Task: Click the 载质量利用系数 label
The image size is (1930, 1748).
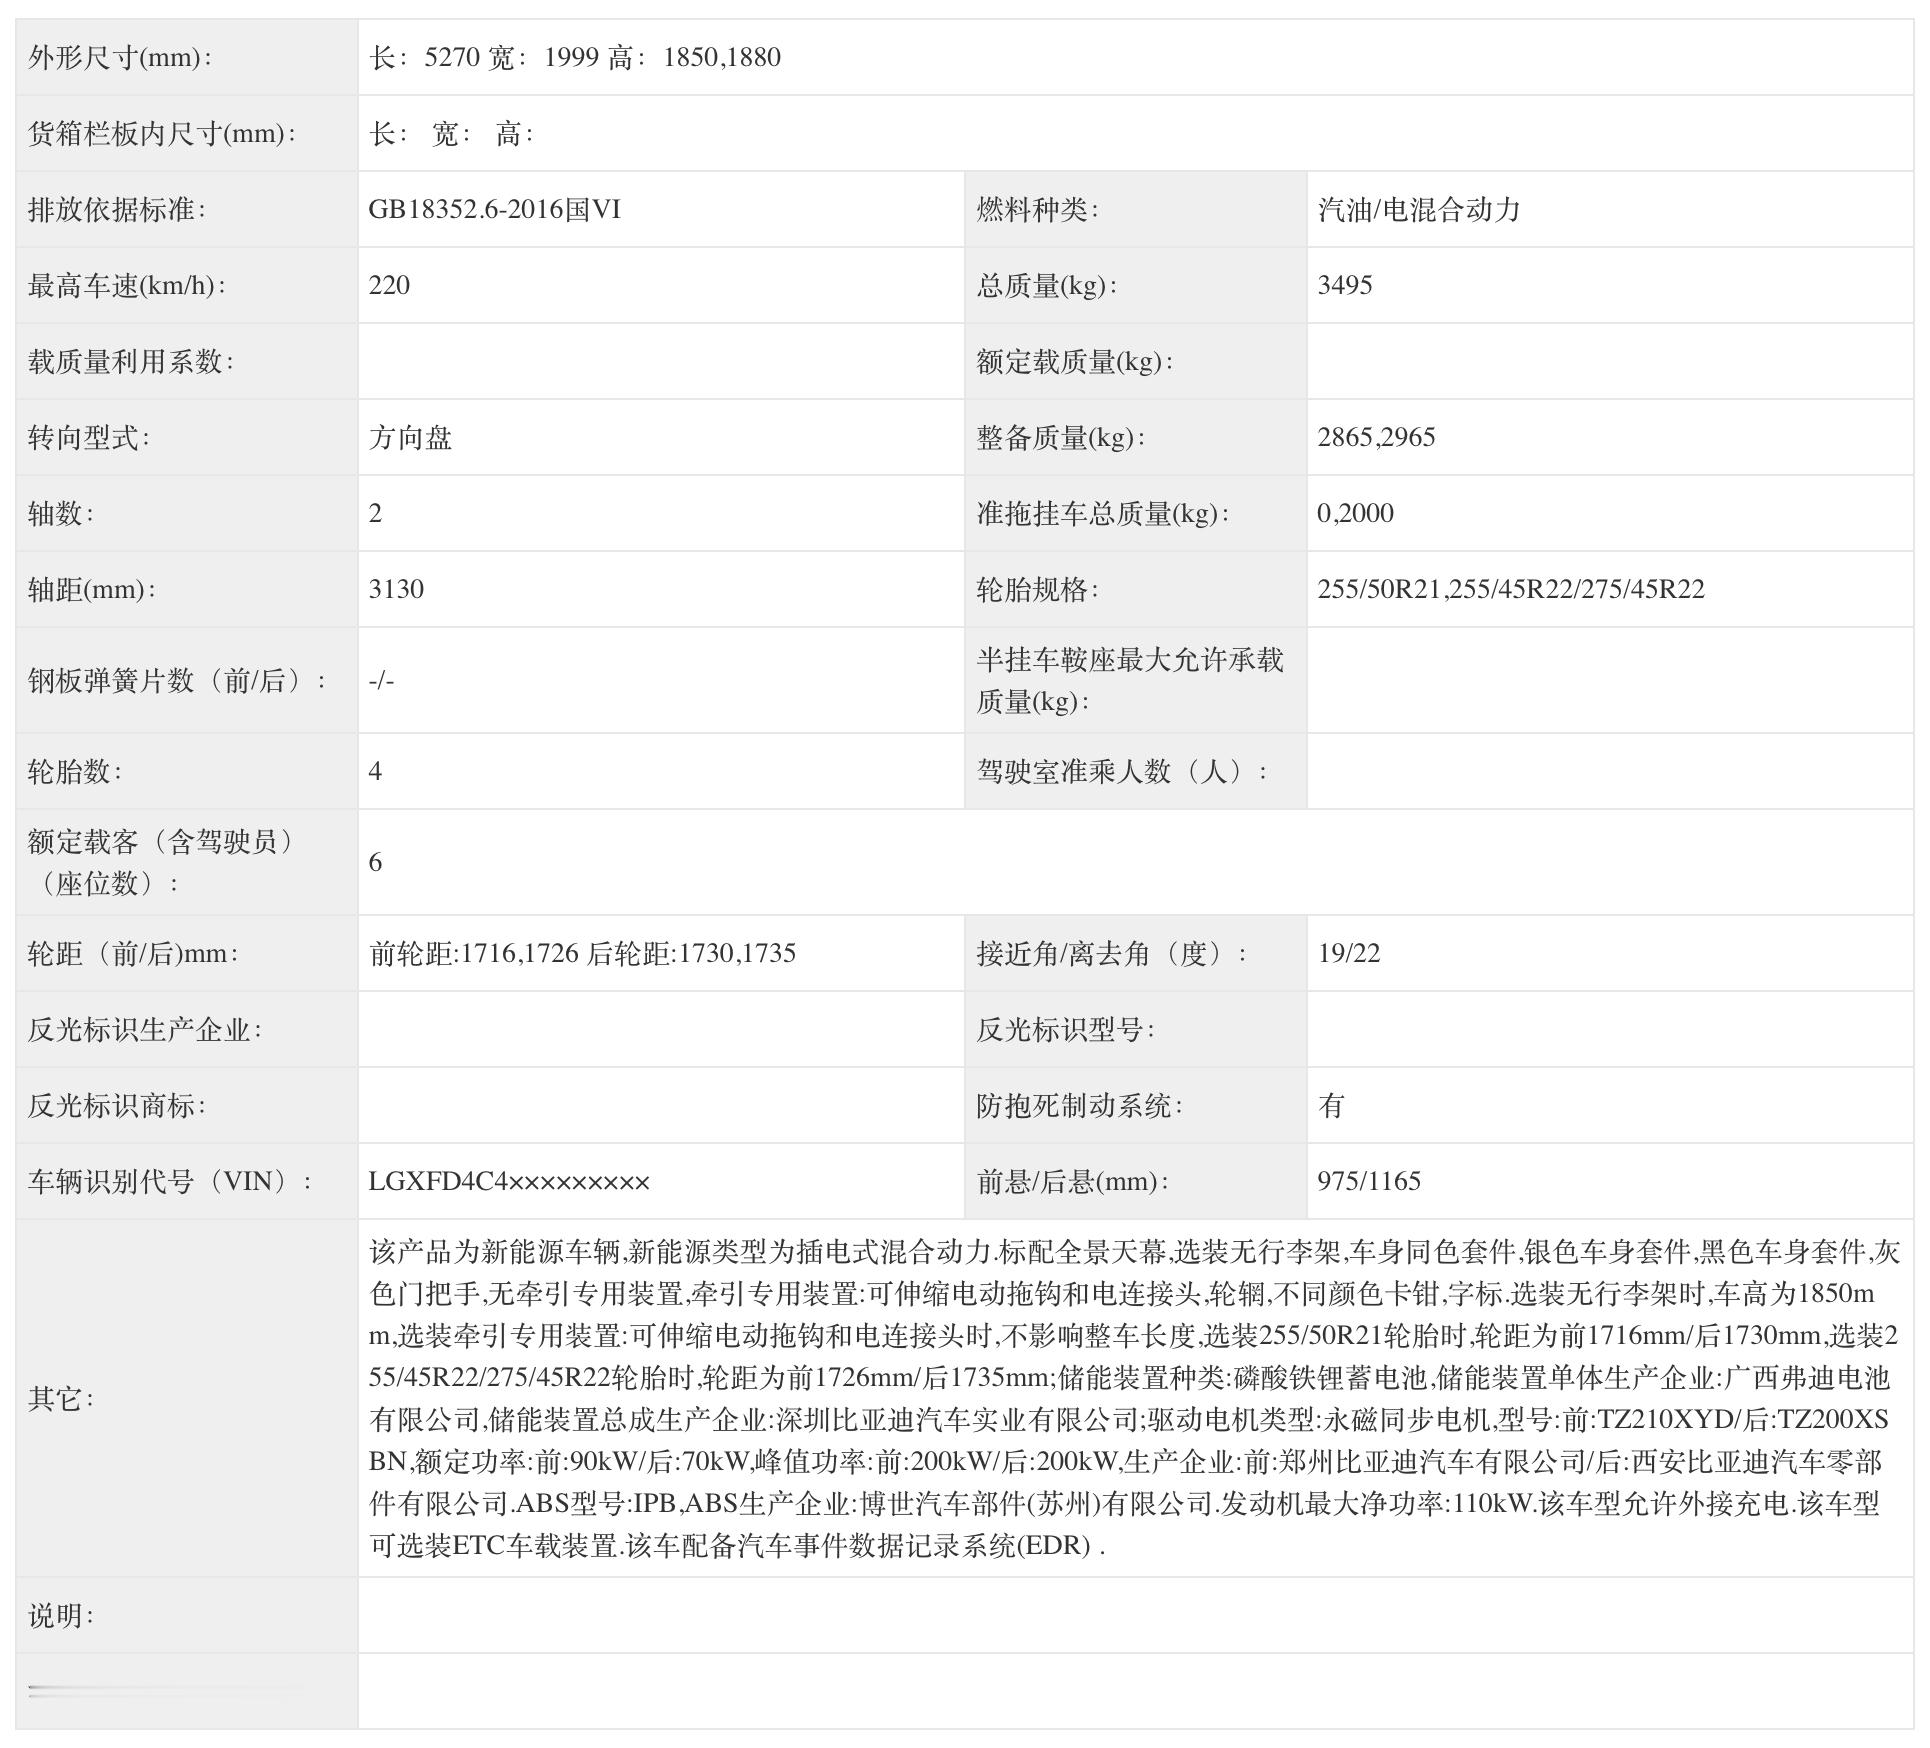Action: coord(131,361)
